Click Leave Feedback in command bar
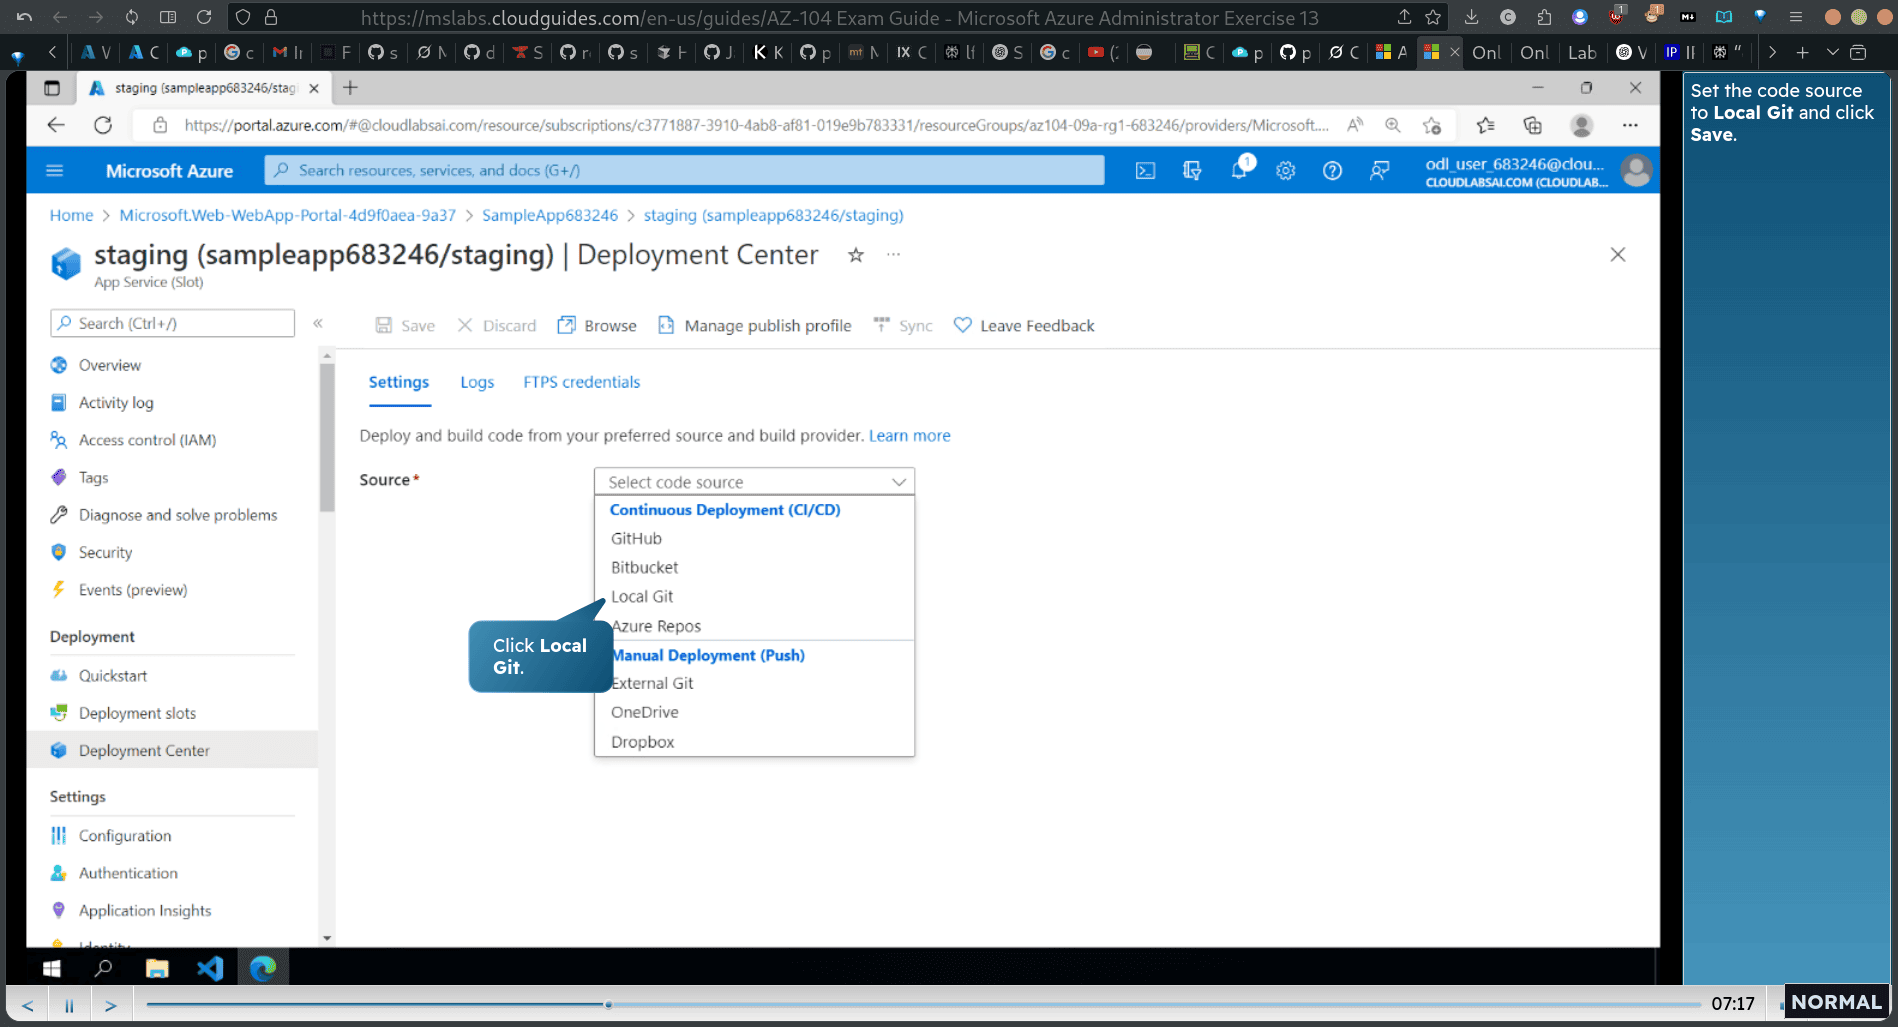Viewport: 1898px width, 1027px height. click(1024, 326)
